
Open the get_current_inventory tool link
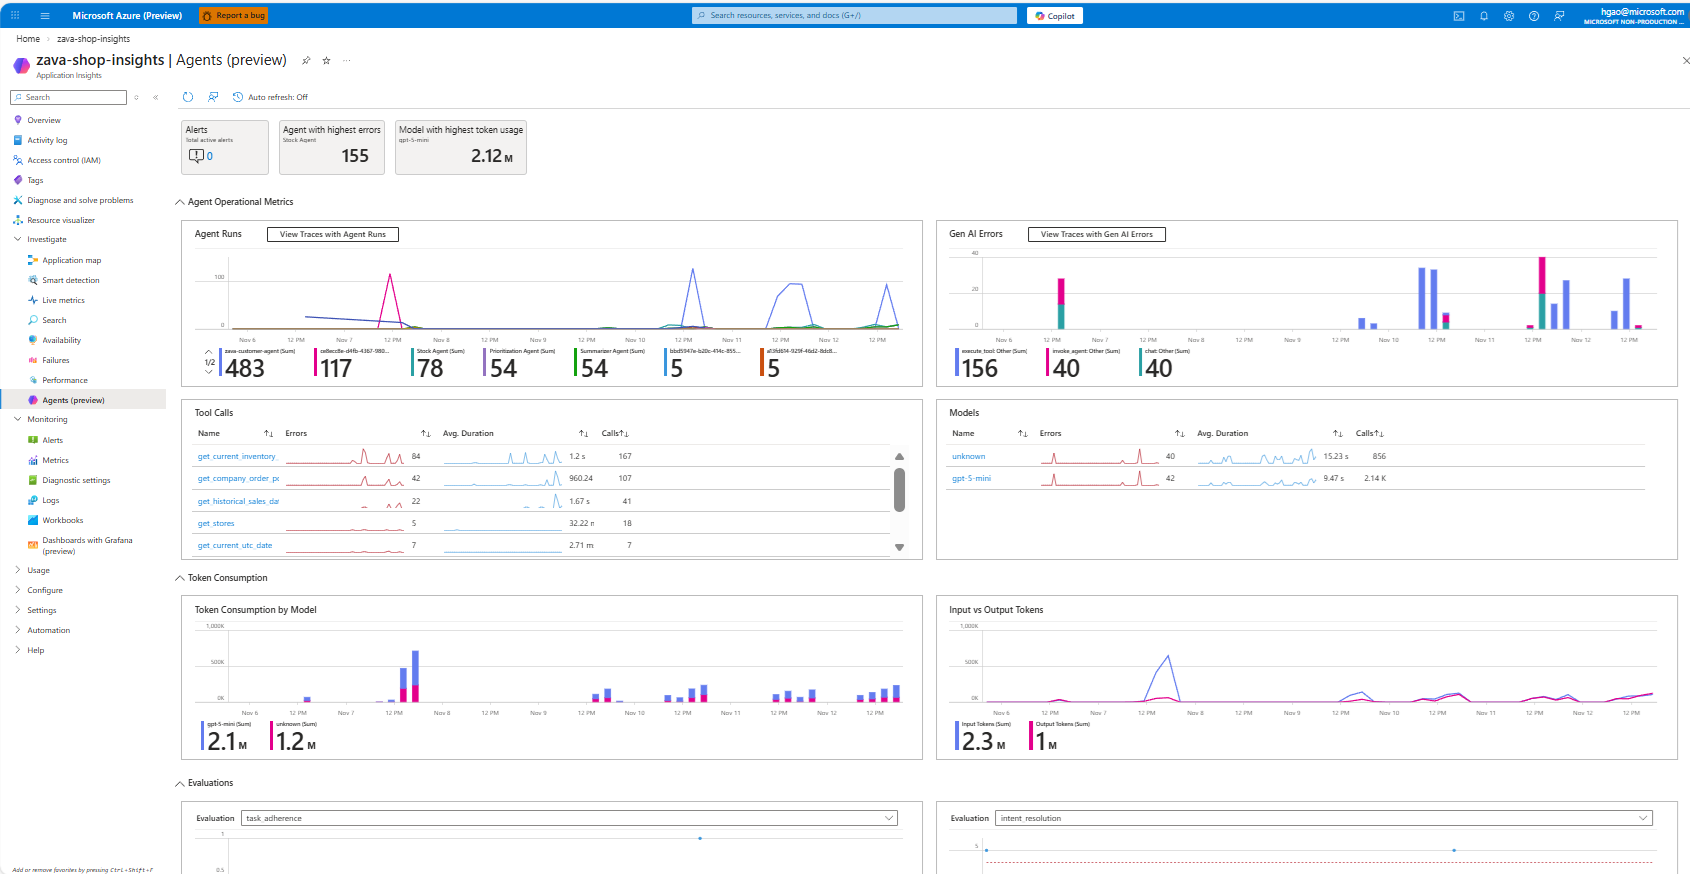coord(236,456)
